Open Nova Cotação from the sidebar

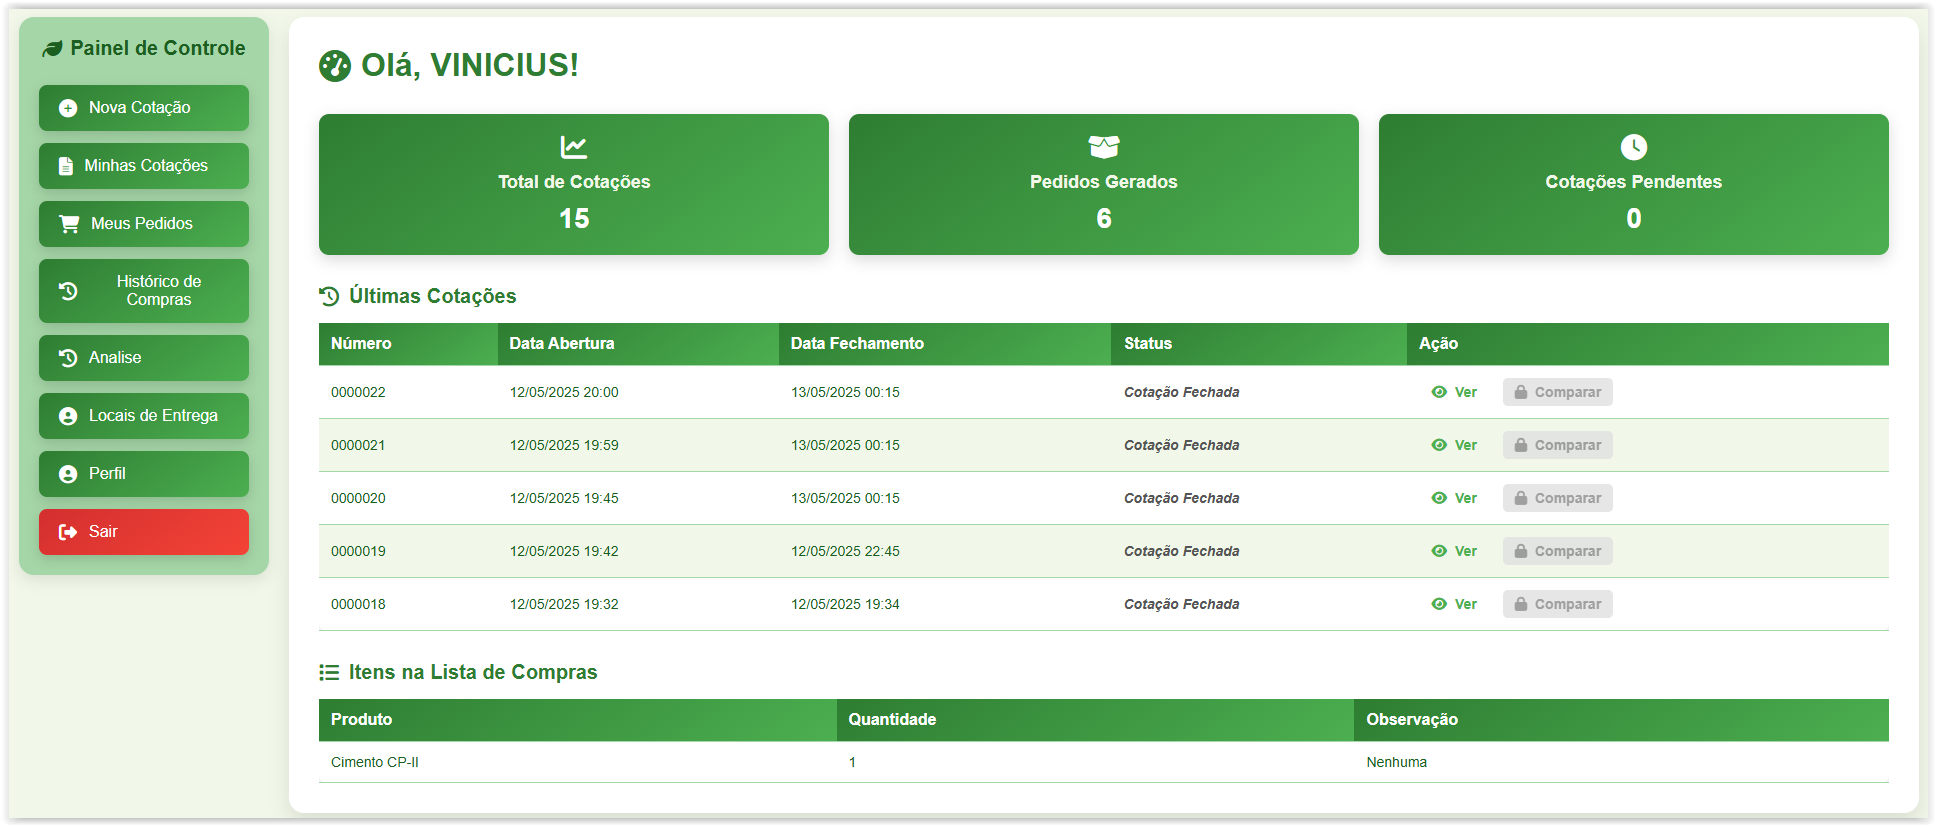coord(144,108)
